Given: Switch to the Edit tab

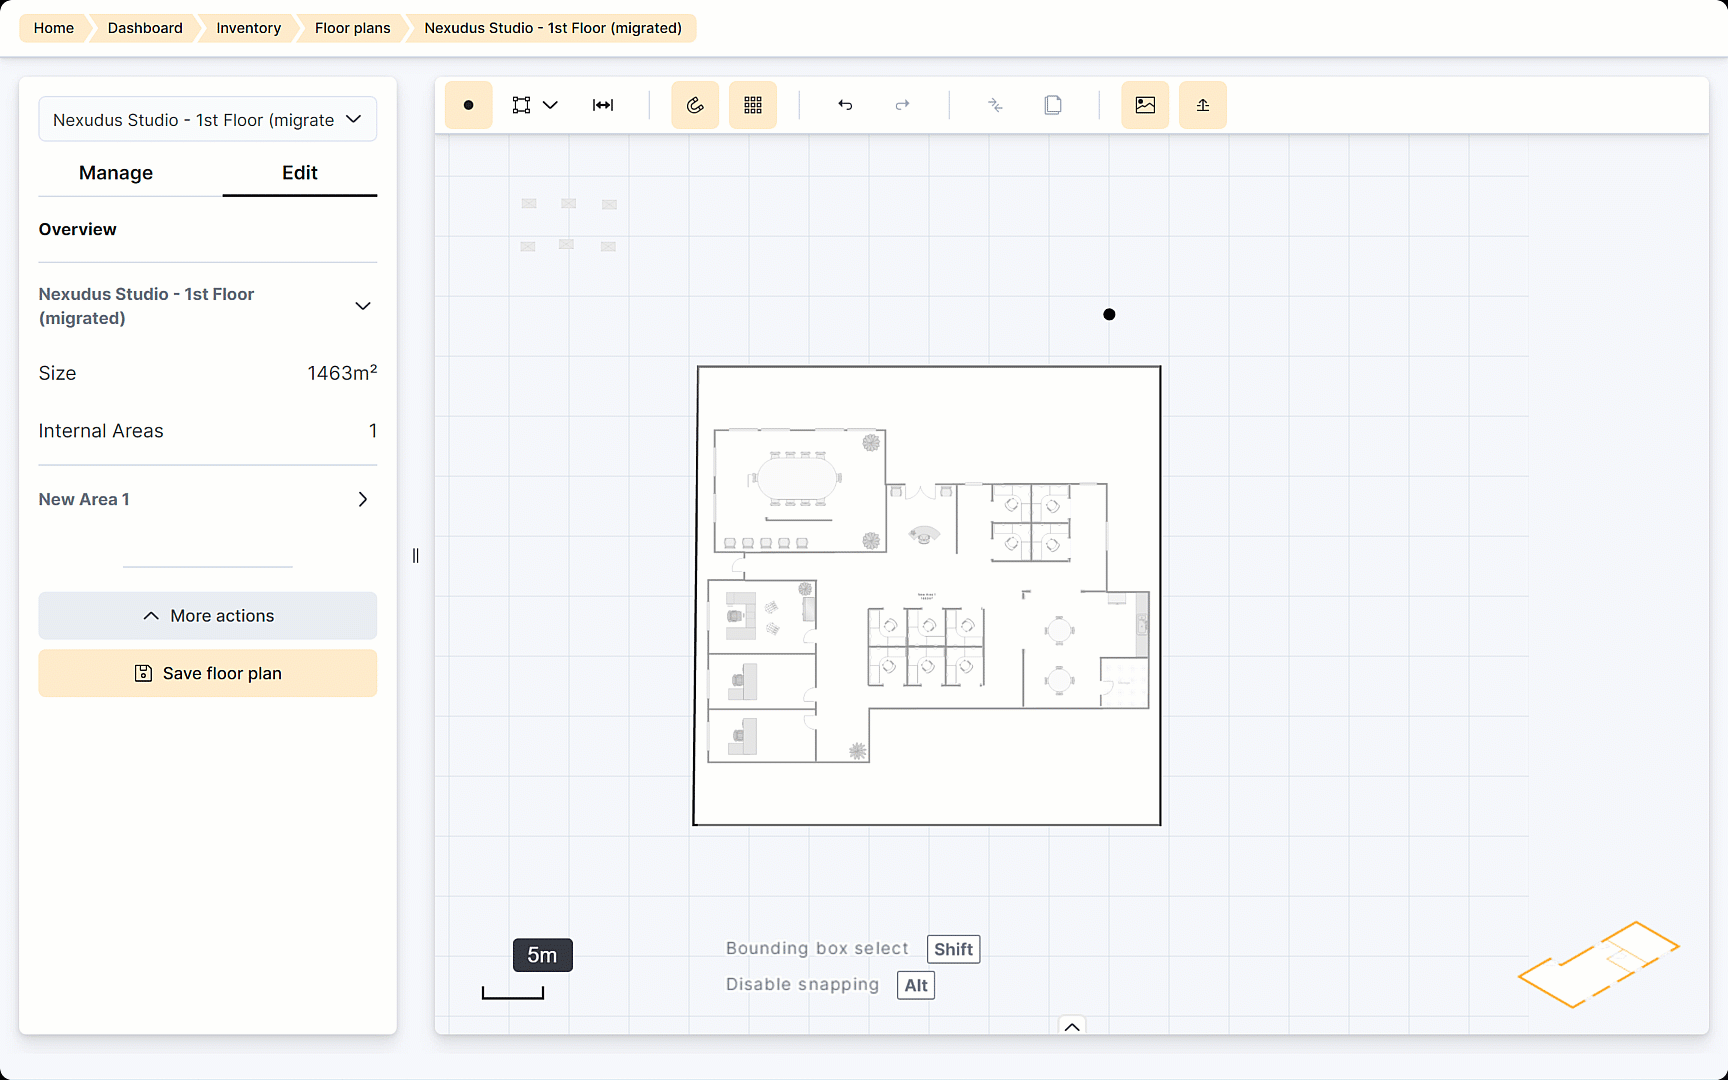Looking at the screenshot, I should 300,173.
